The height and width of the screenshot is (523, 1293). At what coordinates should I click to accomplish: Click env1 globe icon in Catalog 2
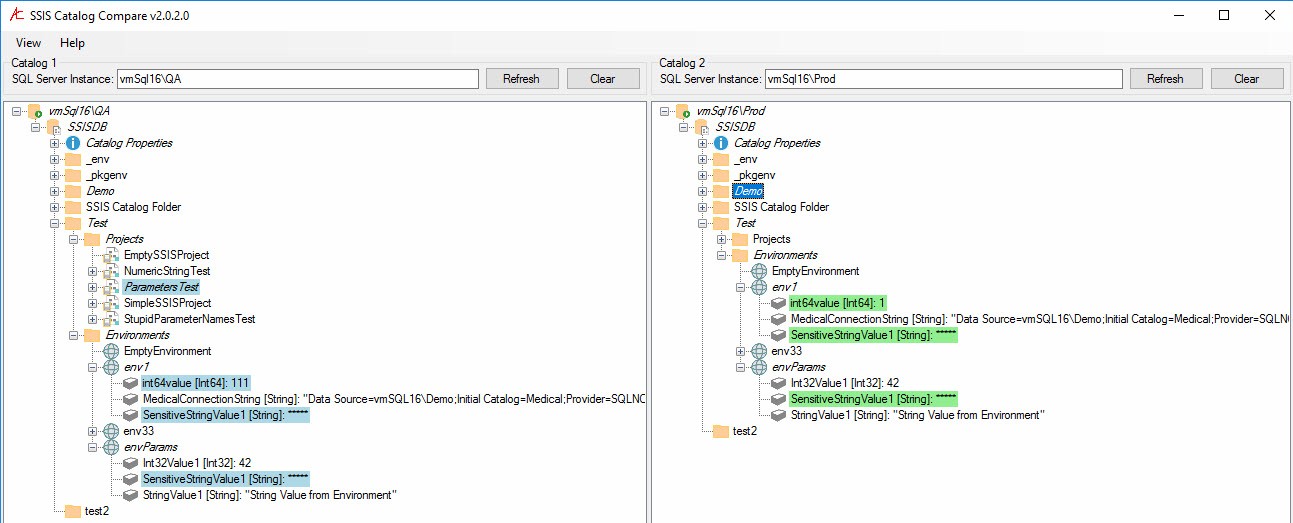tap(759, 287)
